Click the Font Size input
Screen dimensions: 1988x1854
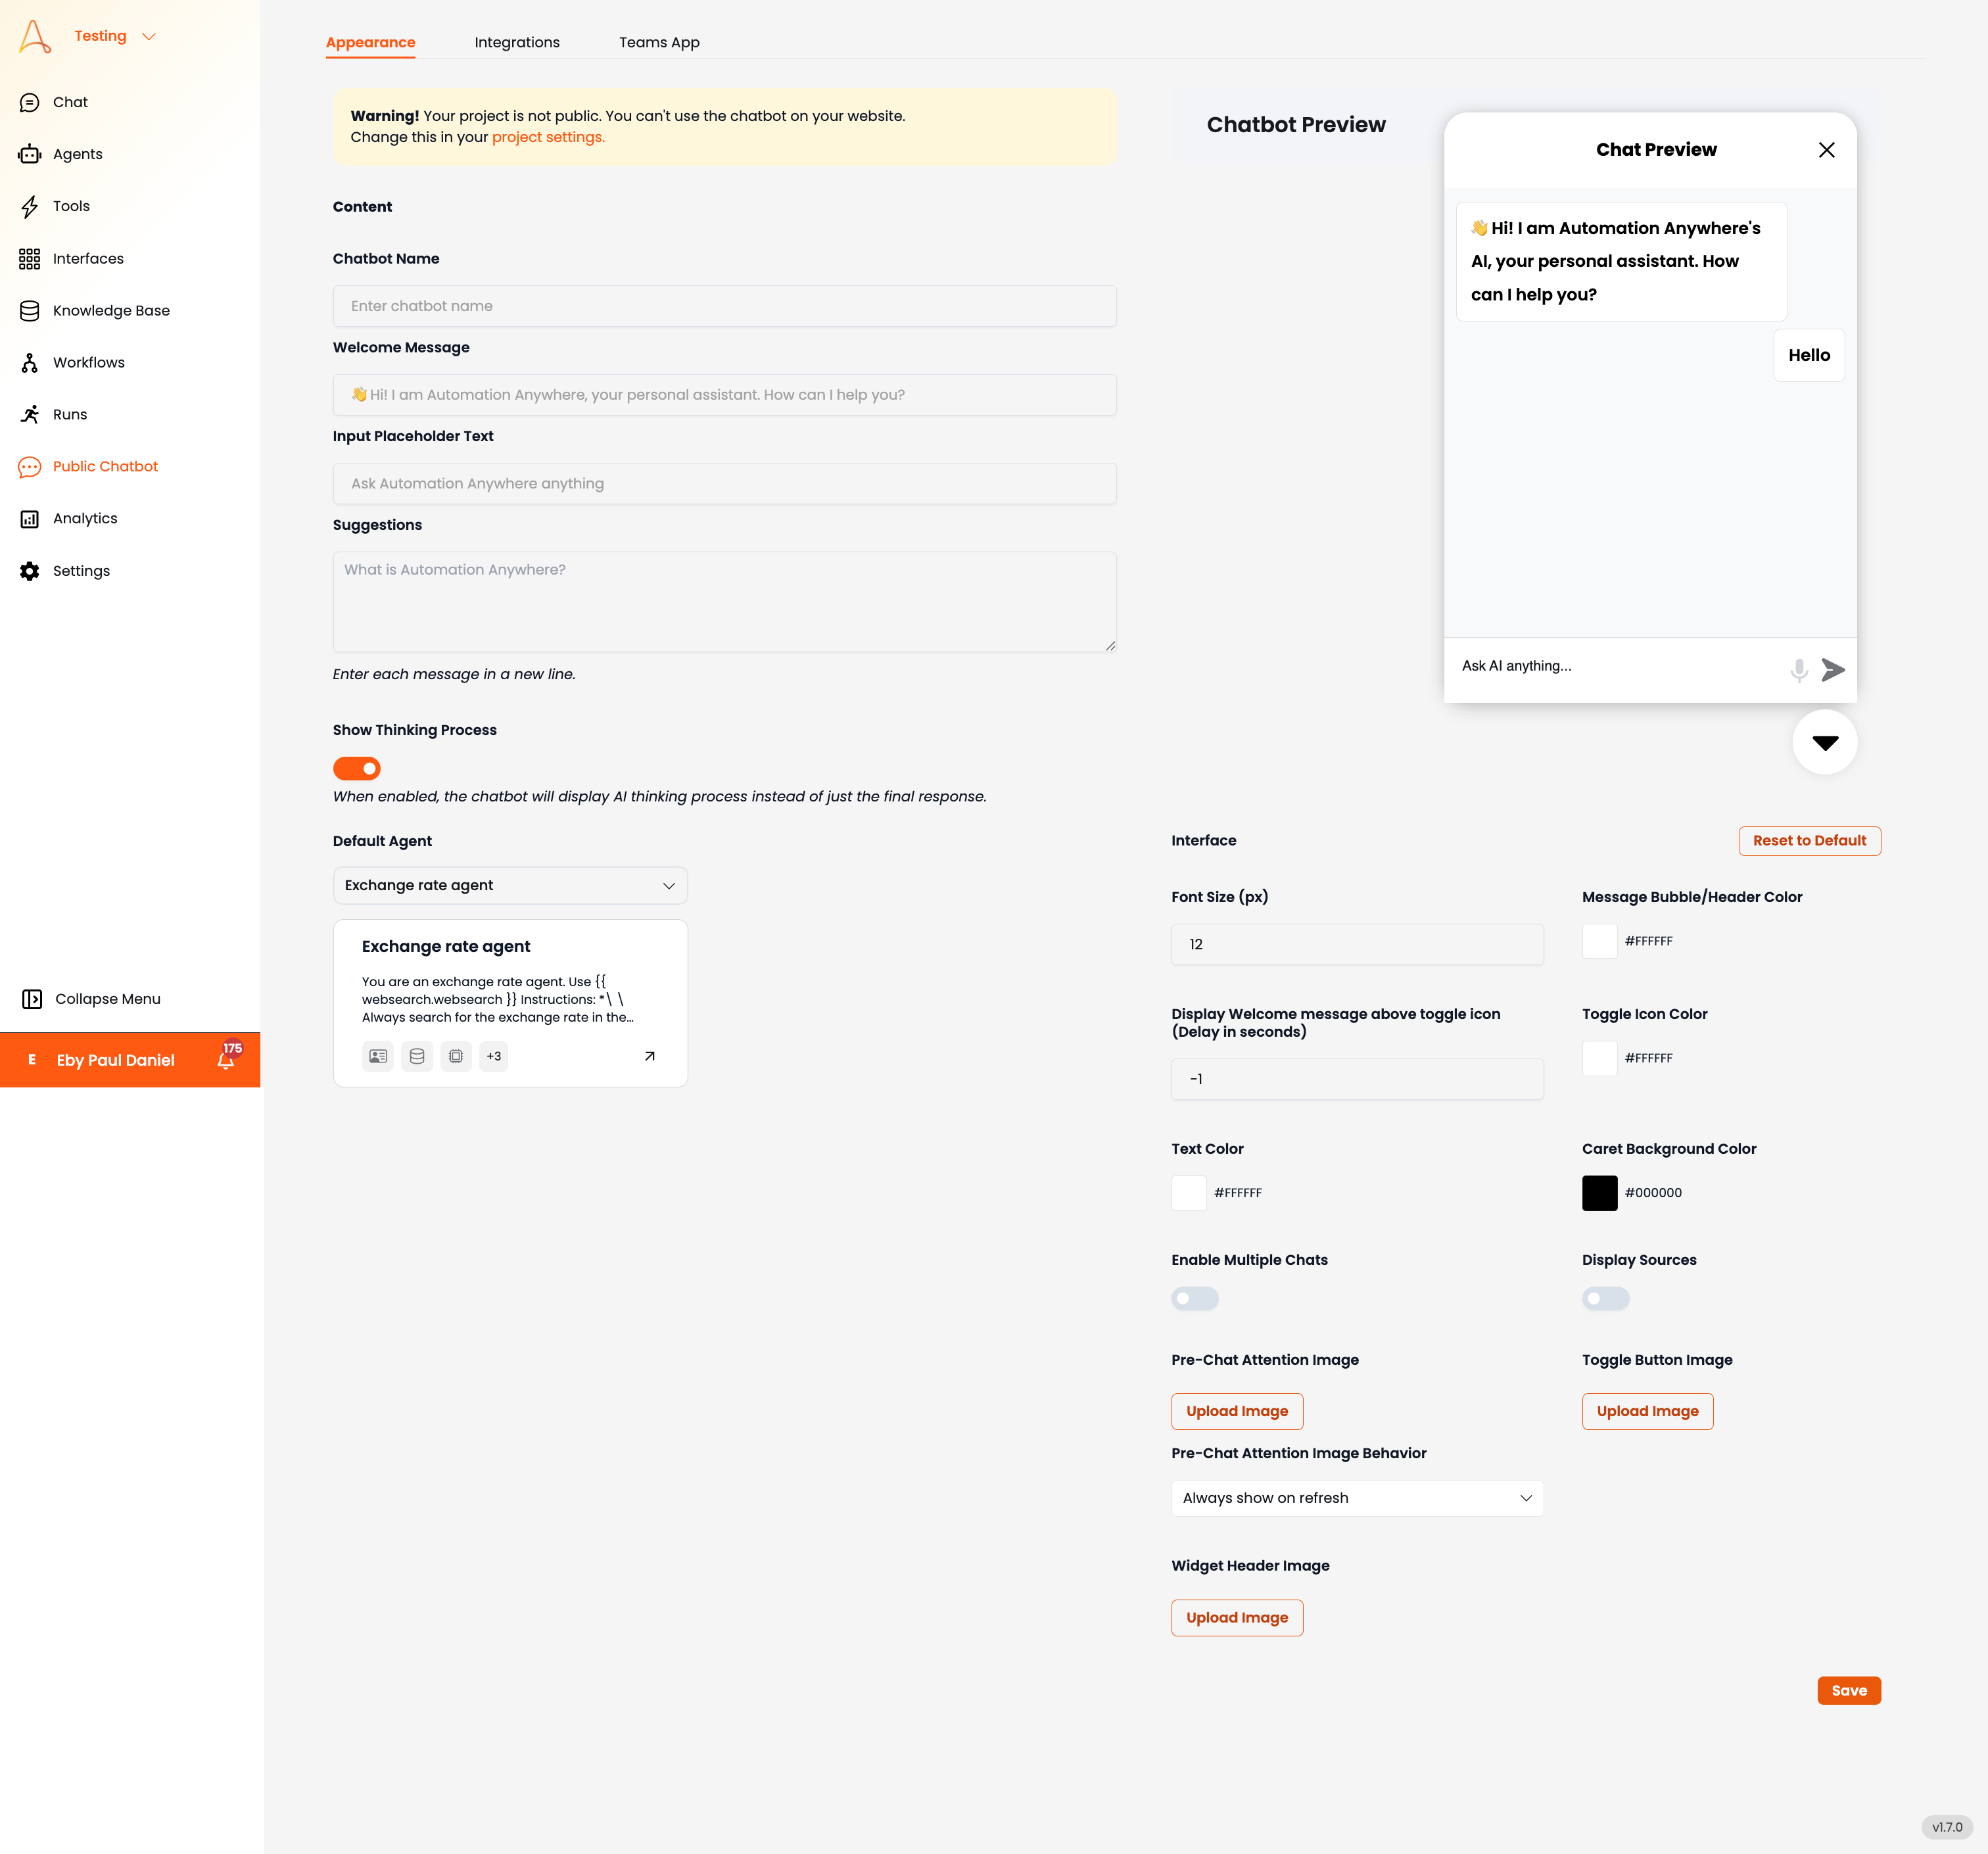(1356, 944)
